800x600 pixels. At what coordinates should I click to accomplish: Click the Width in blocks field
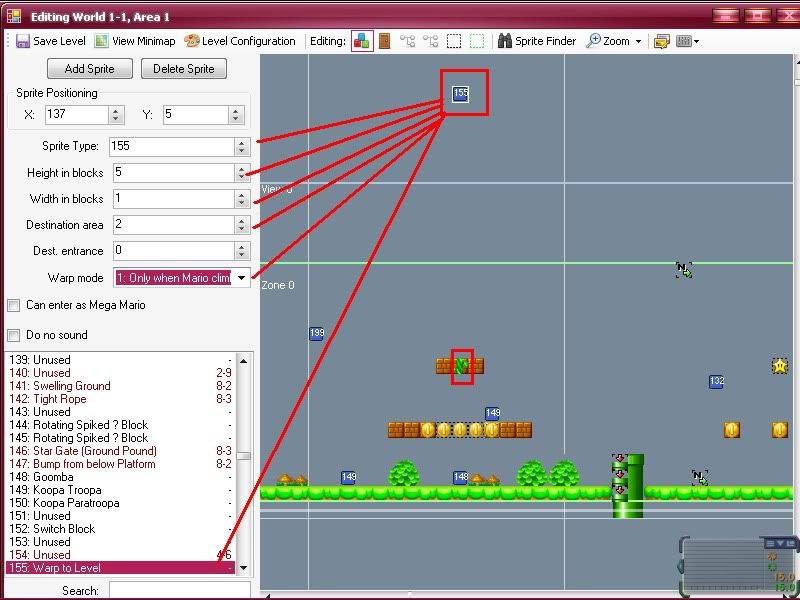173,198
